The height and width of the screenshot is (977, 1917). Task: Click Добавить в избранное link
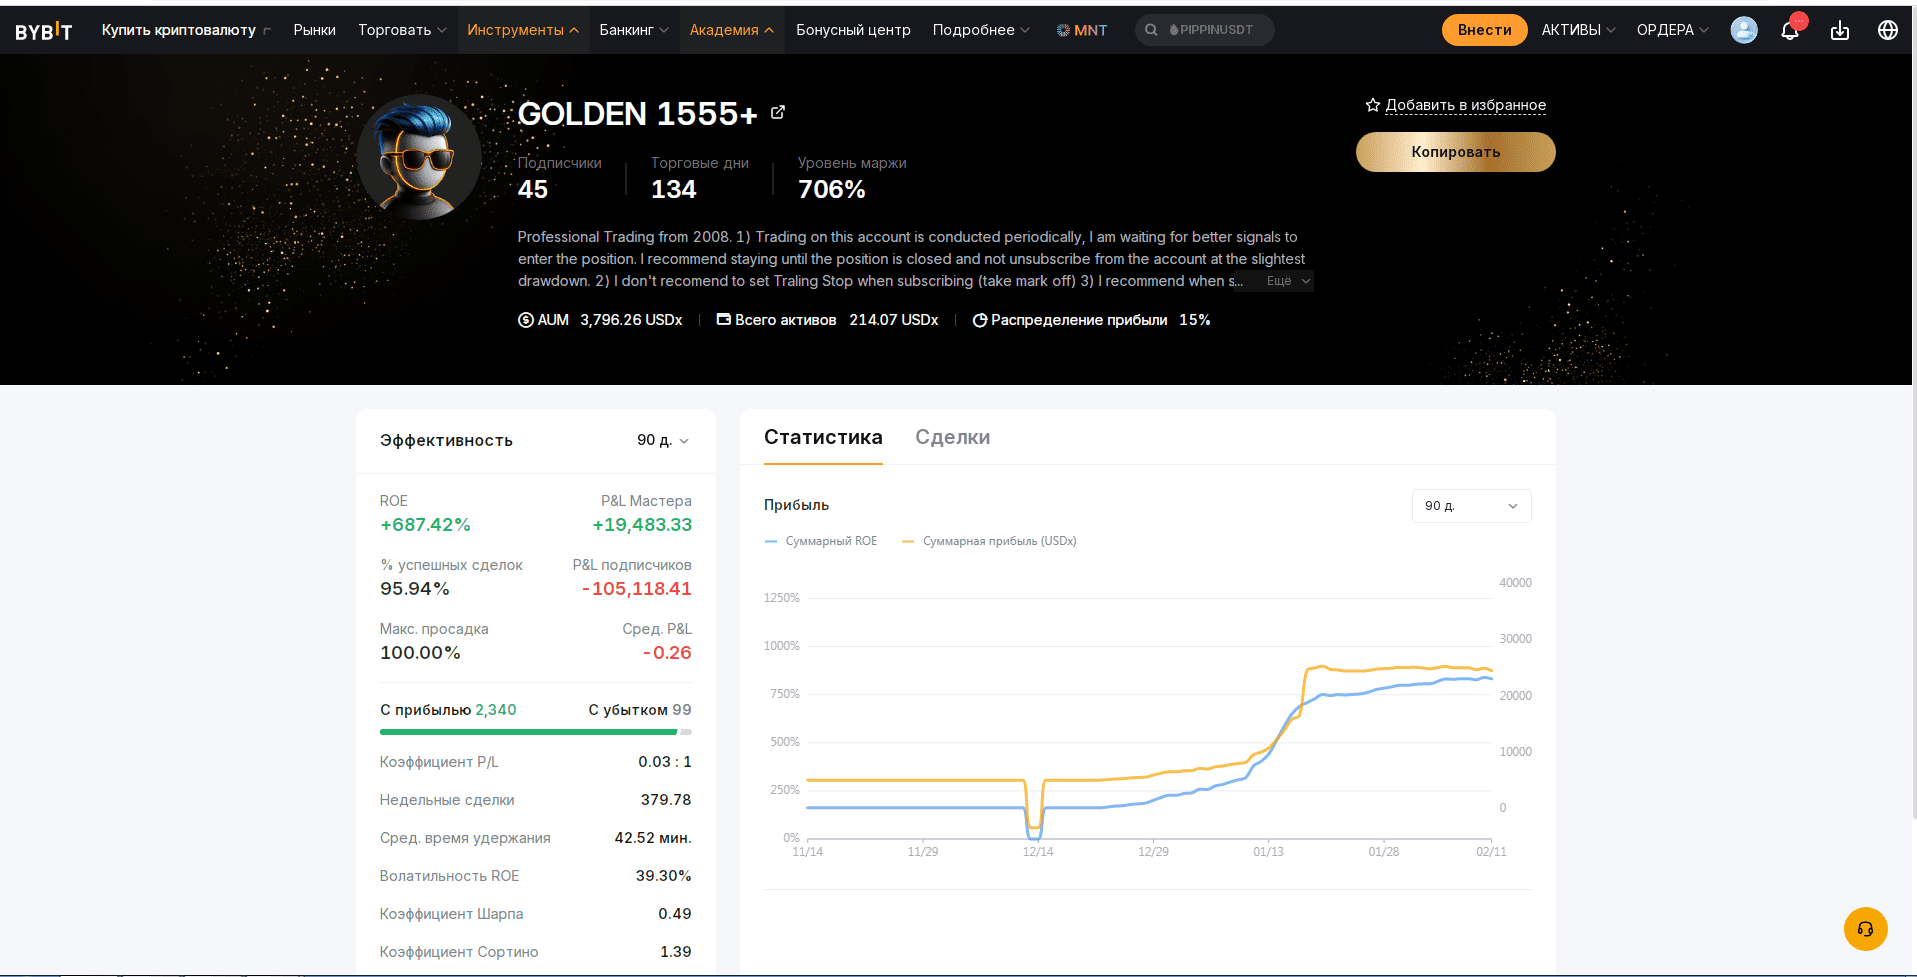pos(1465,105)
